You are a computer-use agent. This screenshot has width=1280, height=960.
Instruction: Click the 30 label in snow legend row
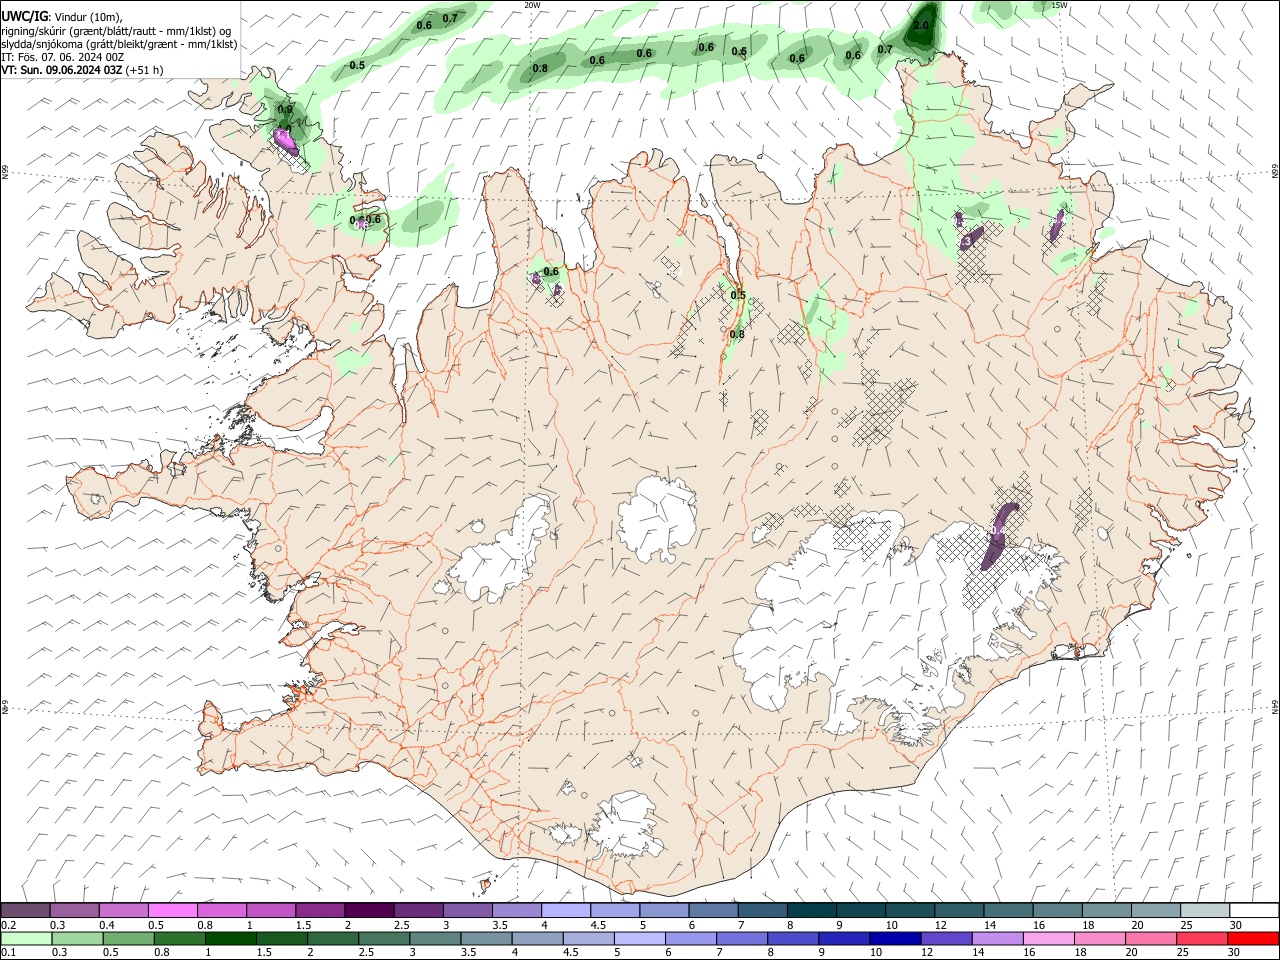[x=1236, y=925]
